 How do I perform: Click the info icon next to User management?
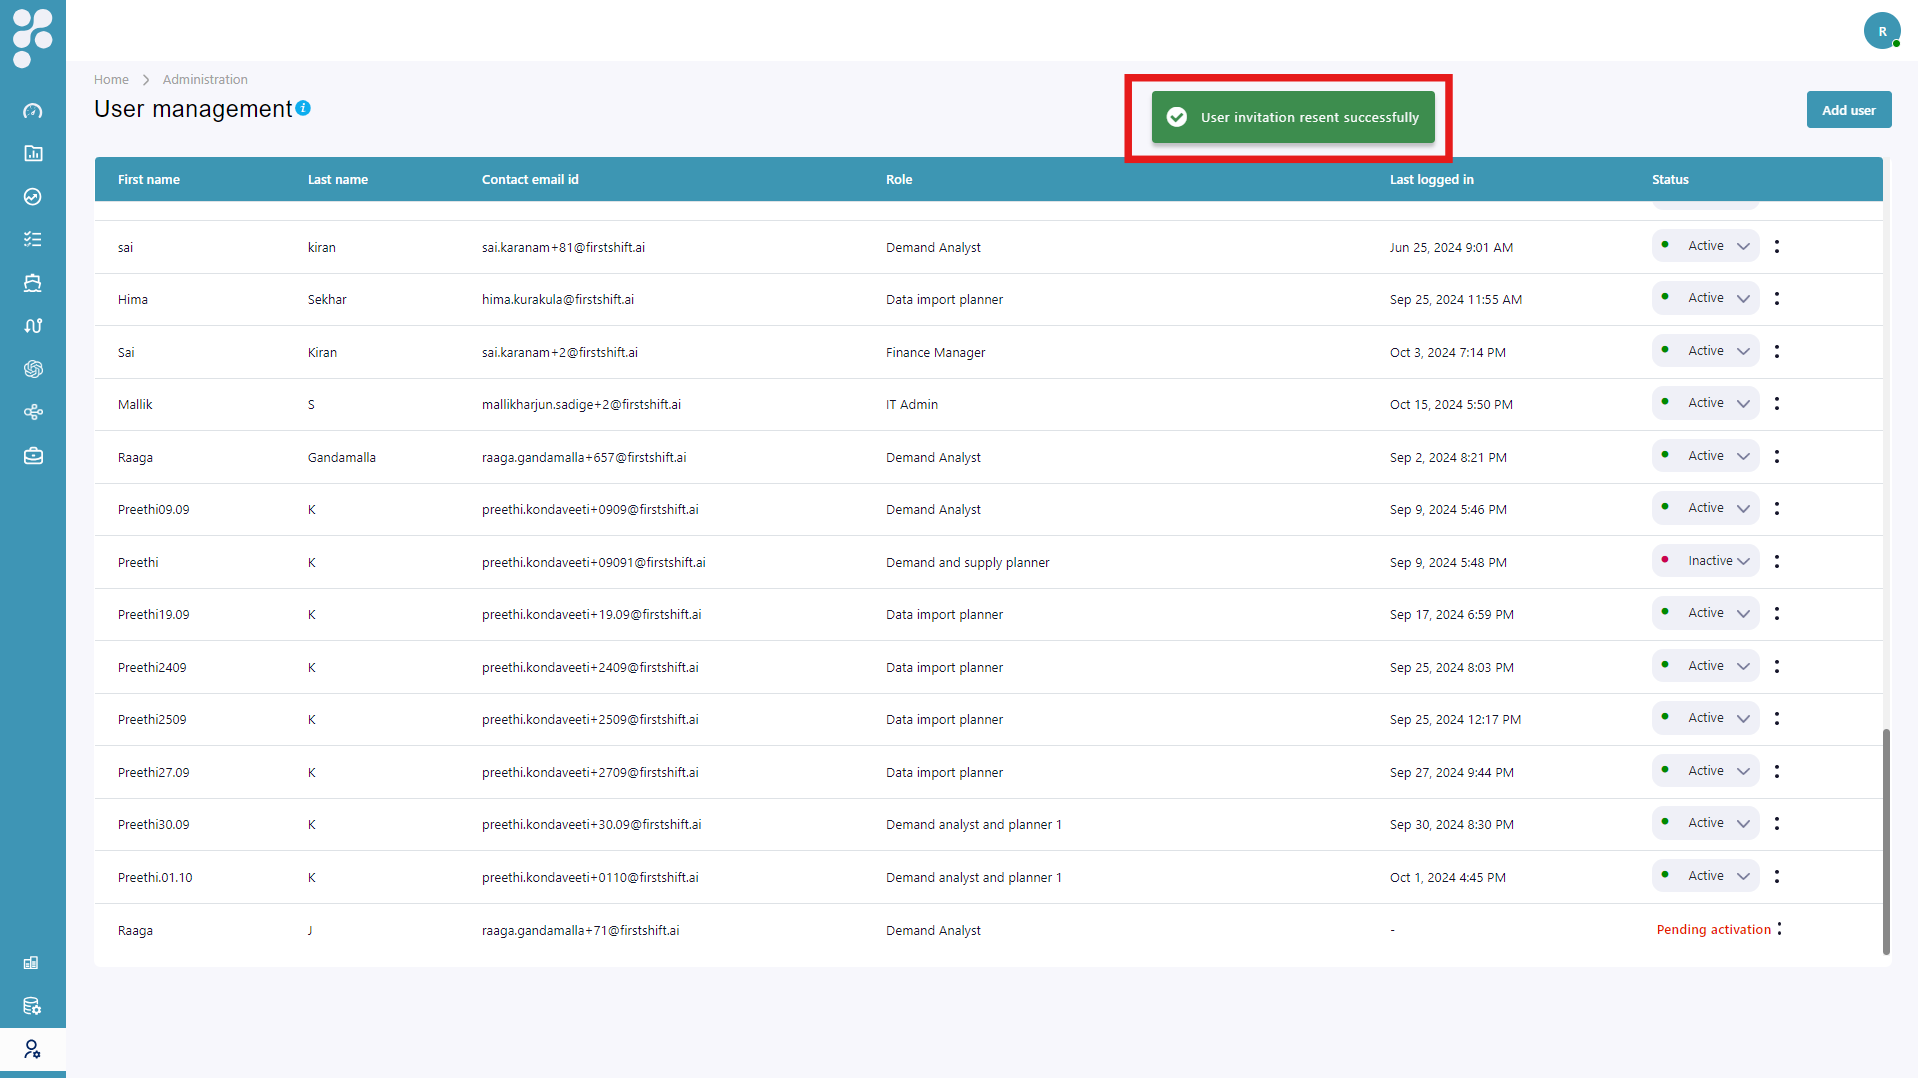click(x=303, y=108)
